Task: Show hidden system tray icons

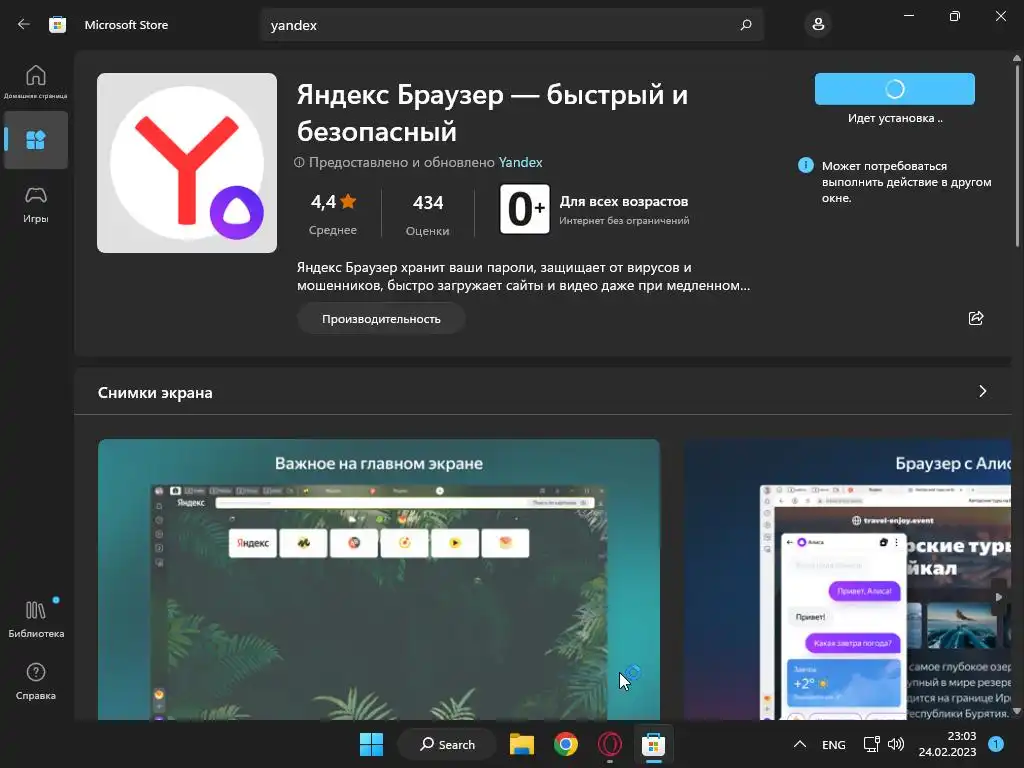Action: pos(799,744)
